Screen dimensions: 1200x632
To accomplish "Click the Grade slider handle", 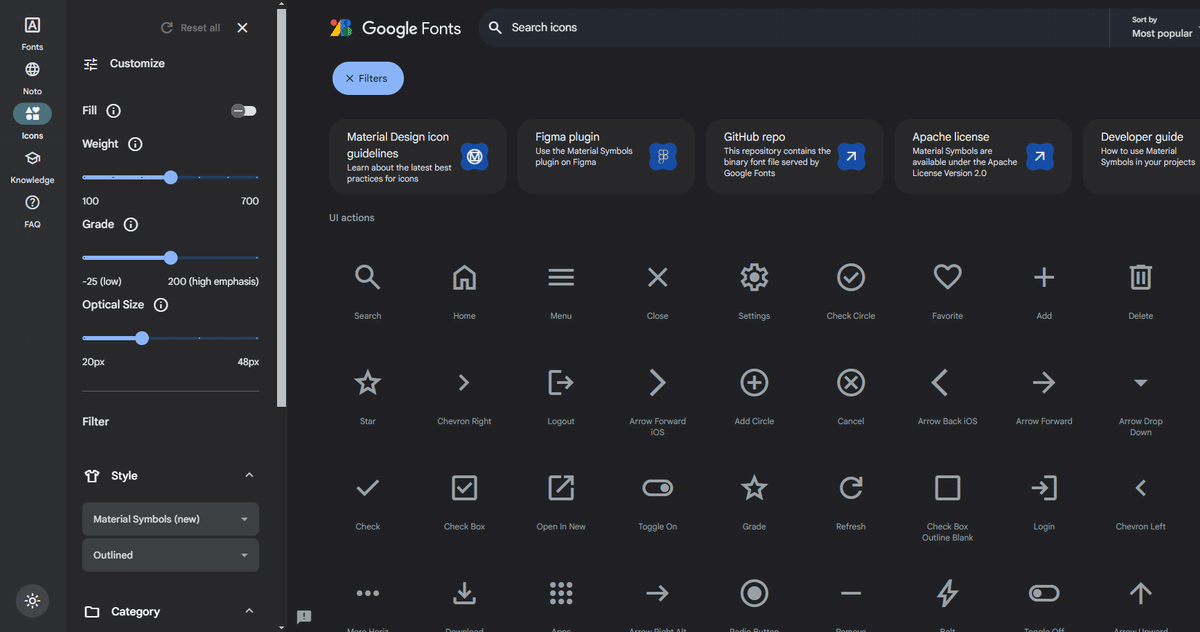I will pyautogui.click(x=170, y=257).
